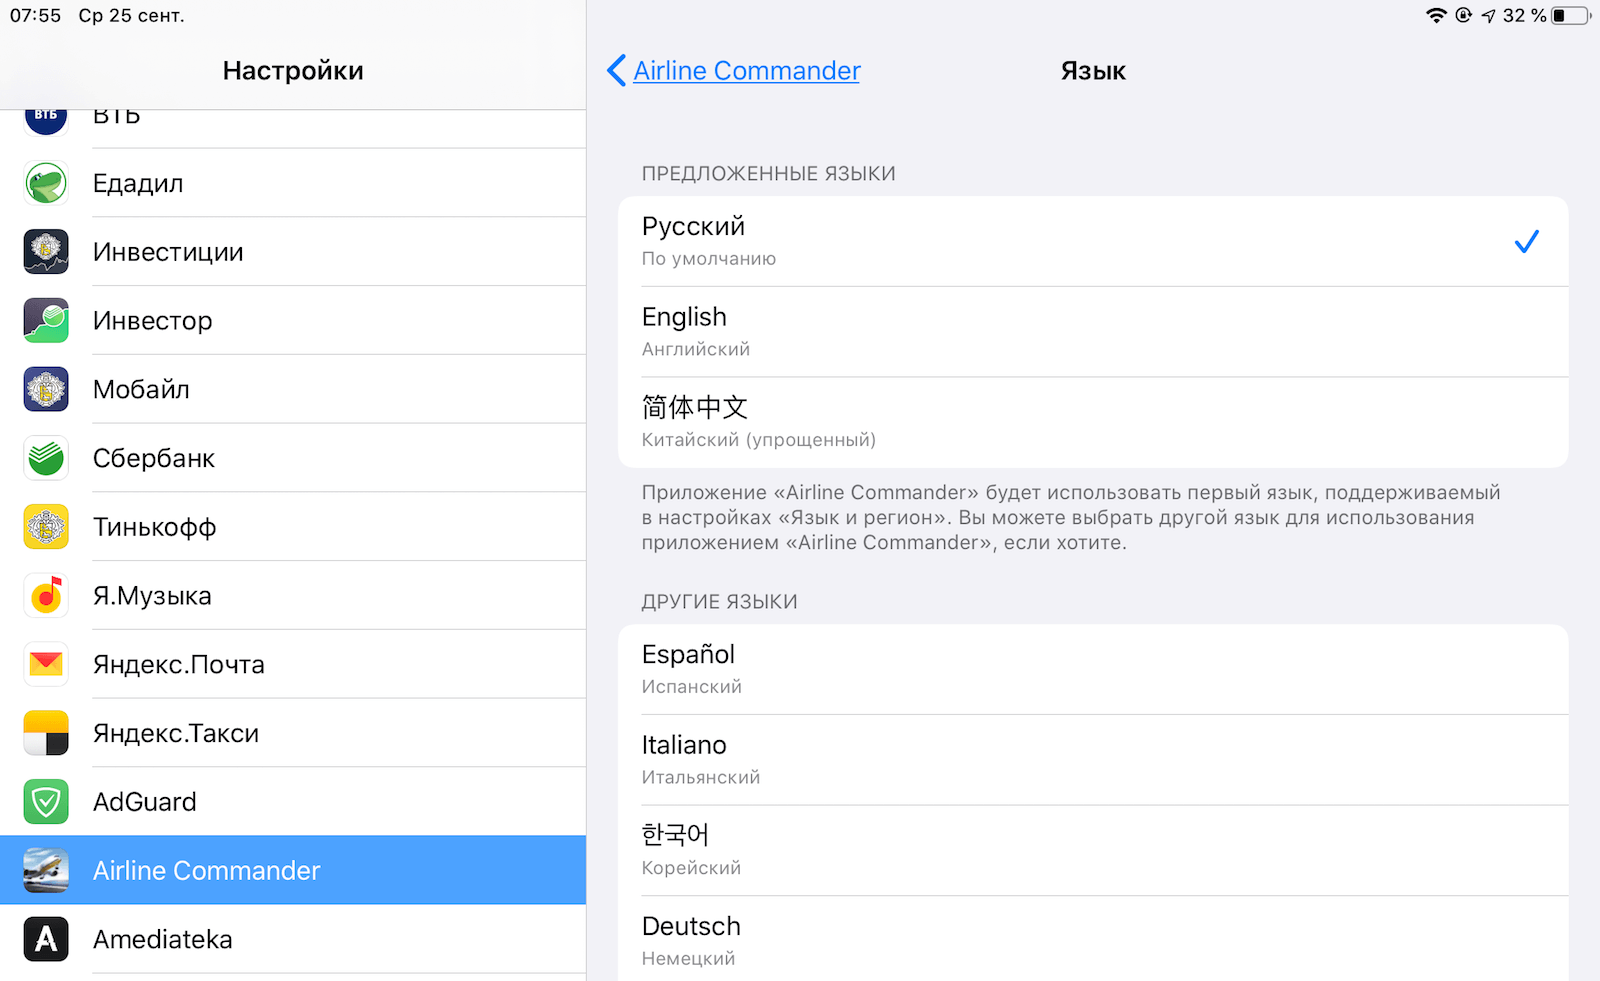This screenshot has height=981, width=1600.
Task: Go back to Airline Commander link
Action: pyautogui.click(x=746, y=71)
